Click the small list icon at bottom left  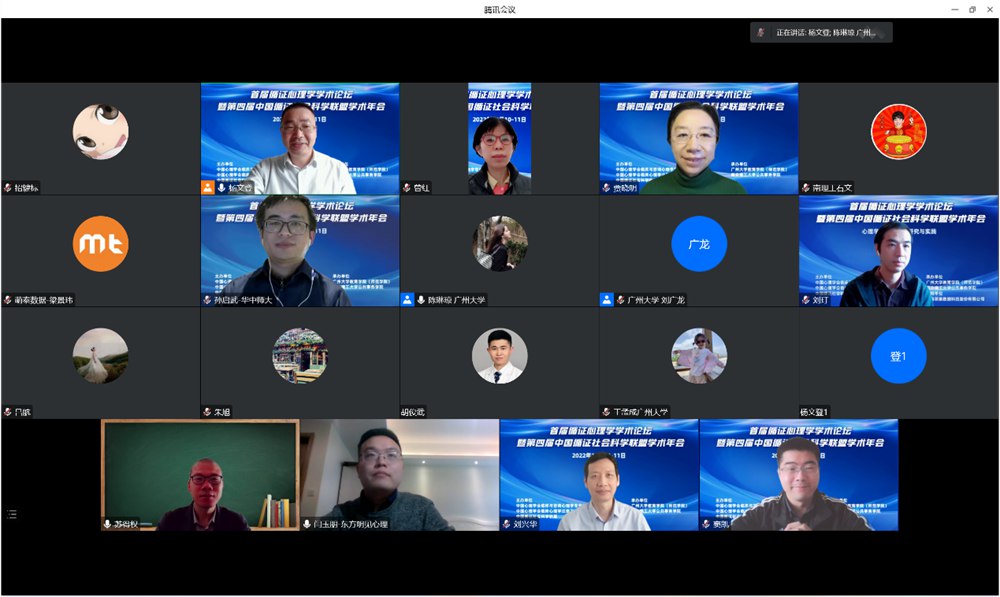pyautogui.click(x=12, y=514)
